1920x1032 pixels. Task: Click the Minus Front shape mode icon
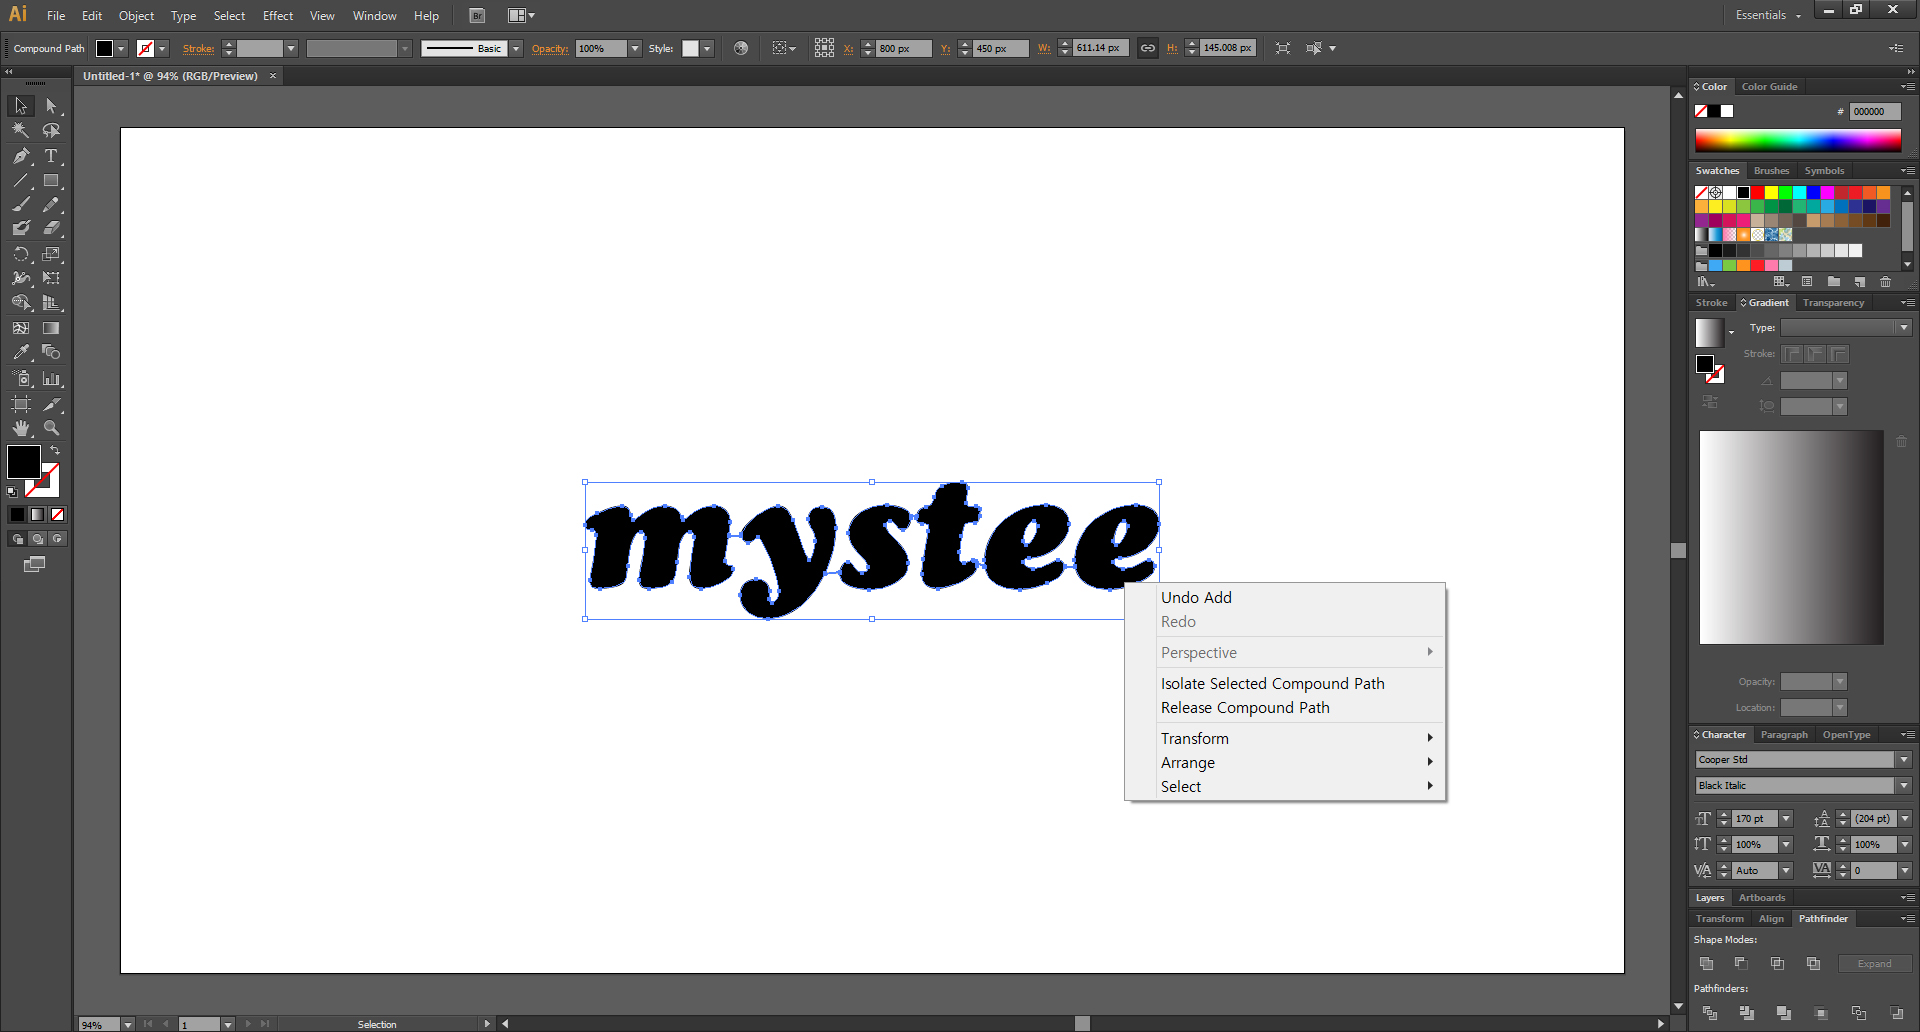[x=1741, y=964]
